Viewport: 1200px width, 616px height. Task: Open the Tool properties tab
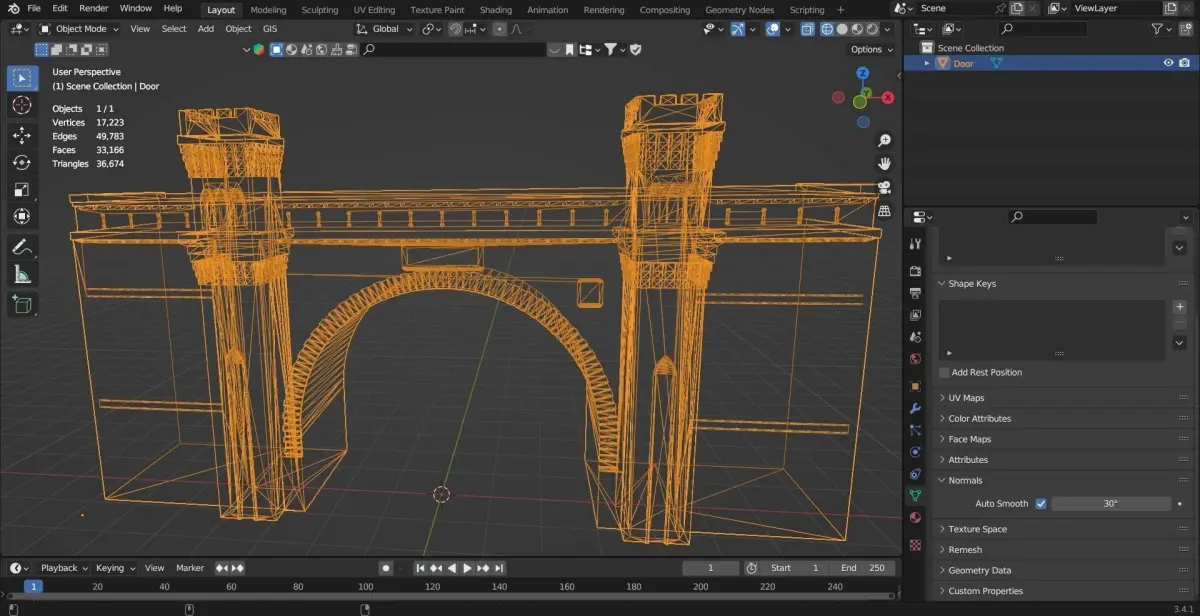(x=915, y=244)
